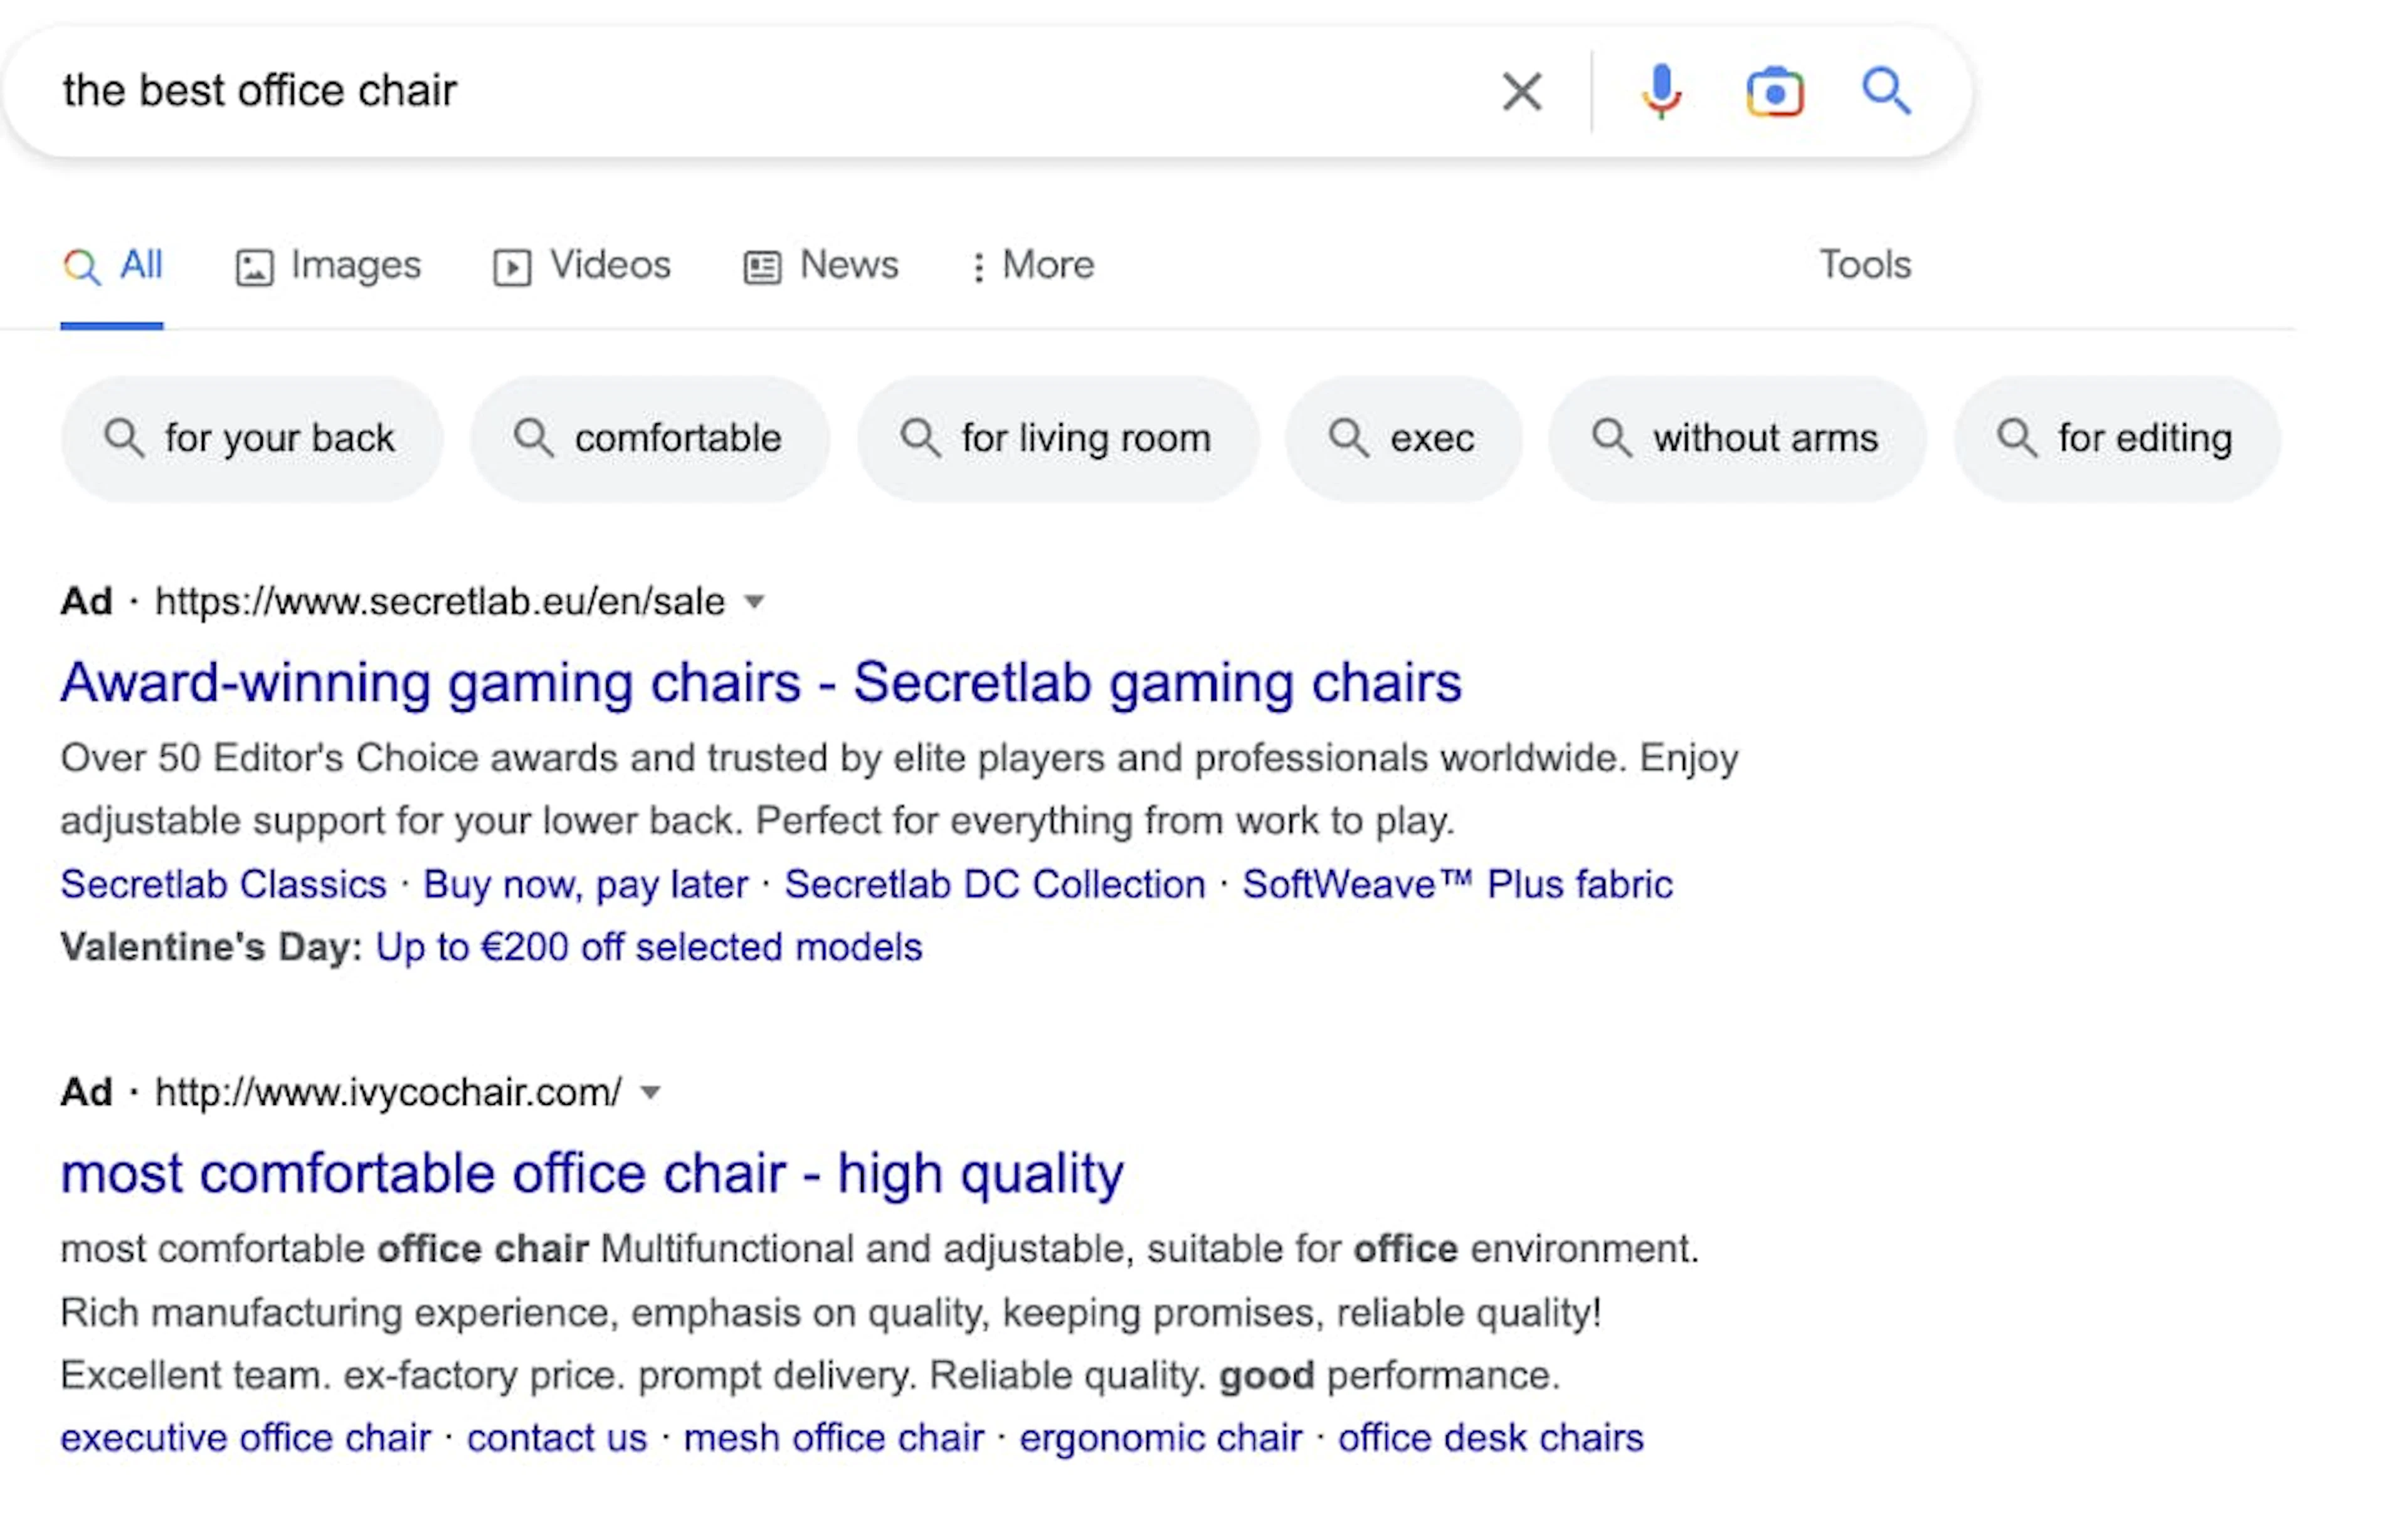Click the colored magnifier icon beside All

82,268
